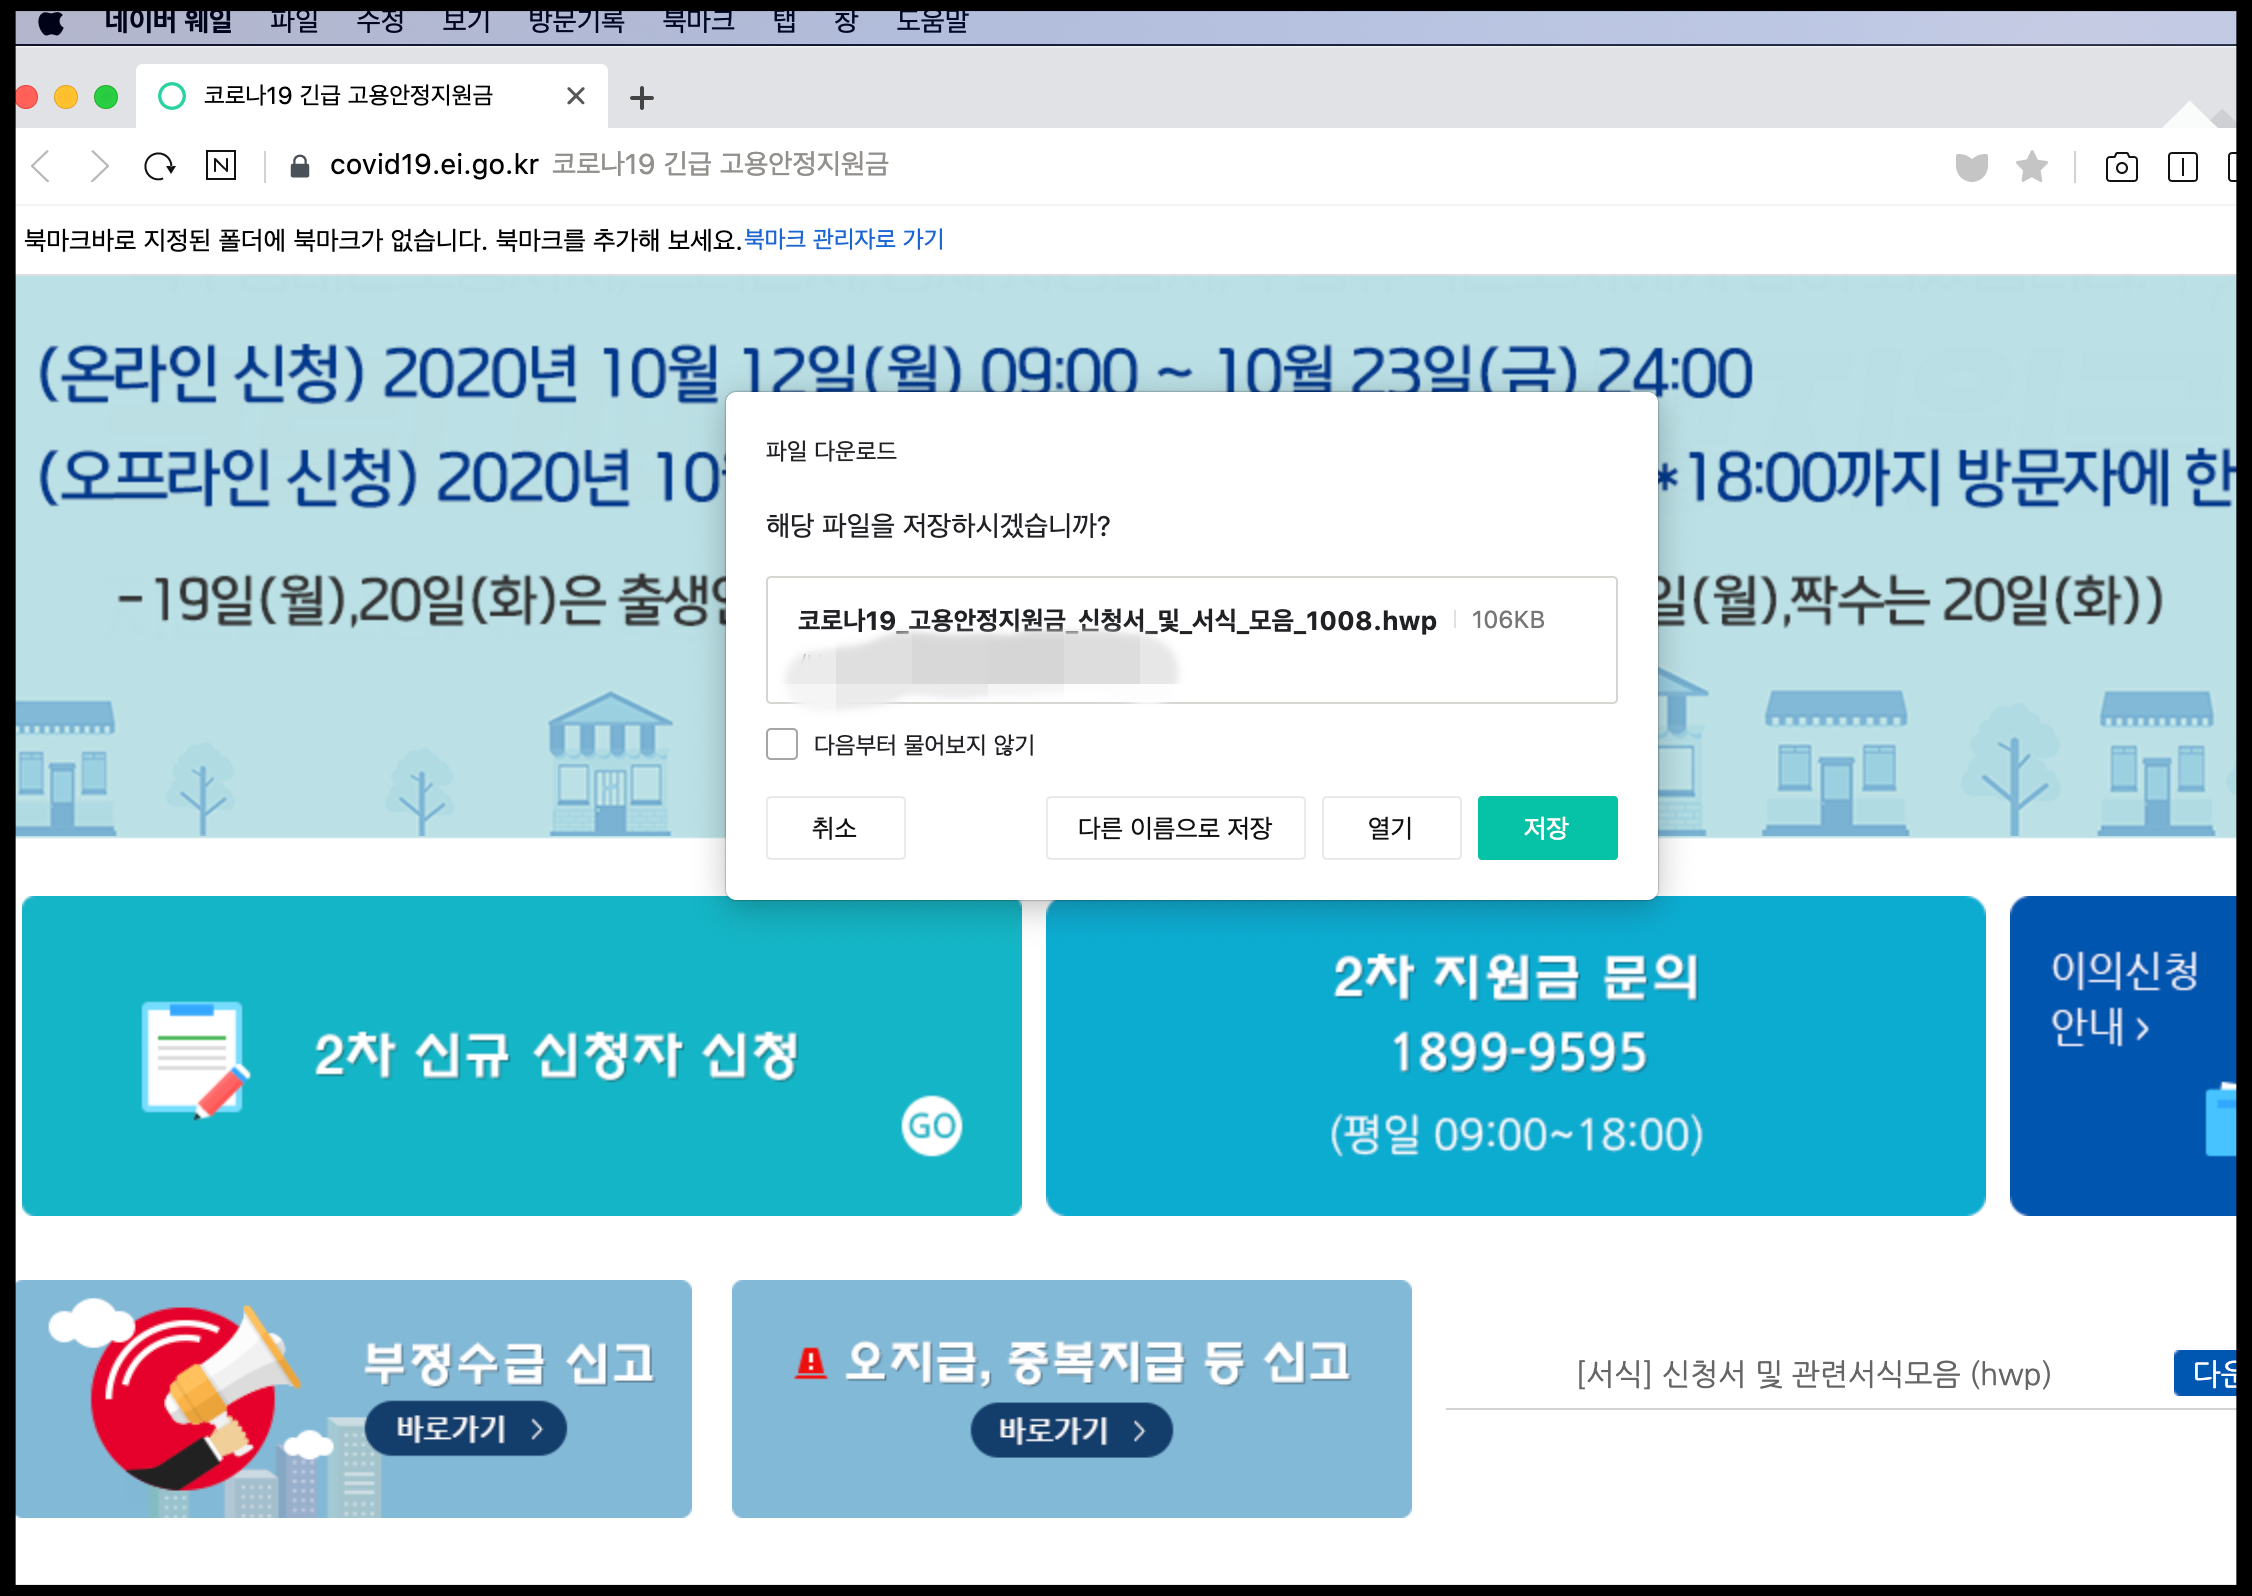
Task: Open the 북마크 관리자로 가기 link
Action: (843, 239)
